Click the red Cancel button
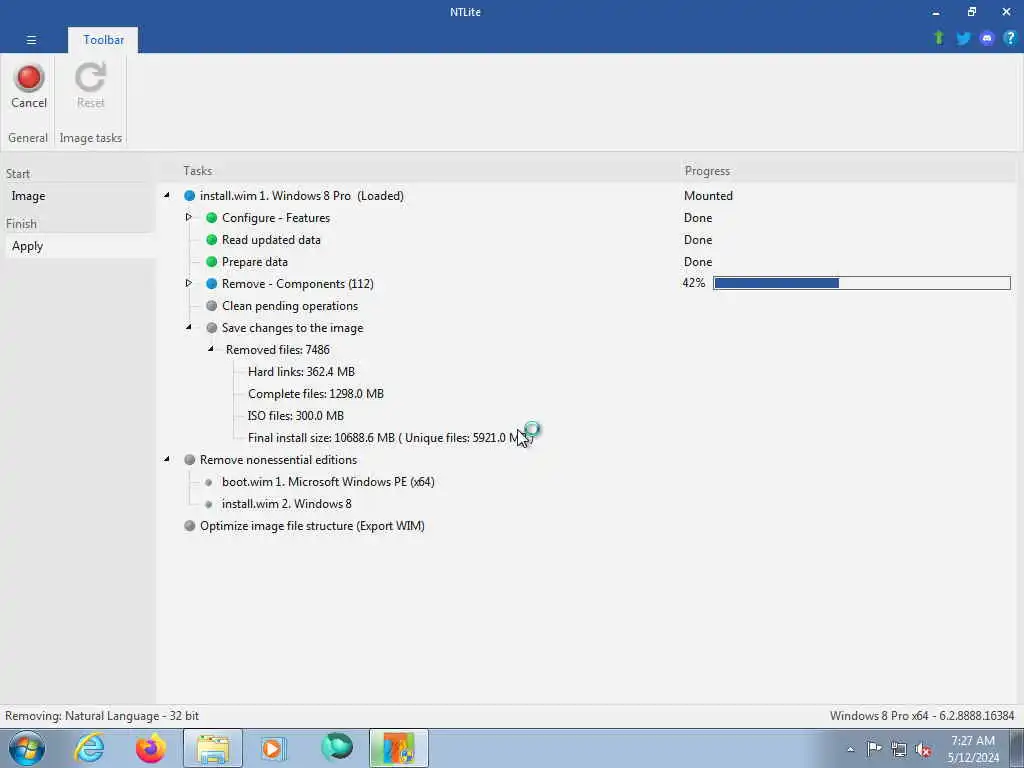The height and width of the screenshot is (768, 1024). click(29, 86)
